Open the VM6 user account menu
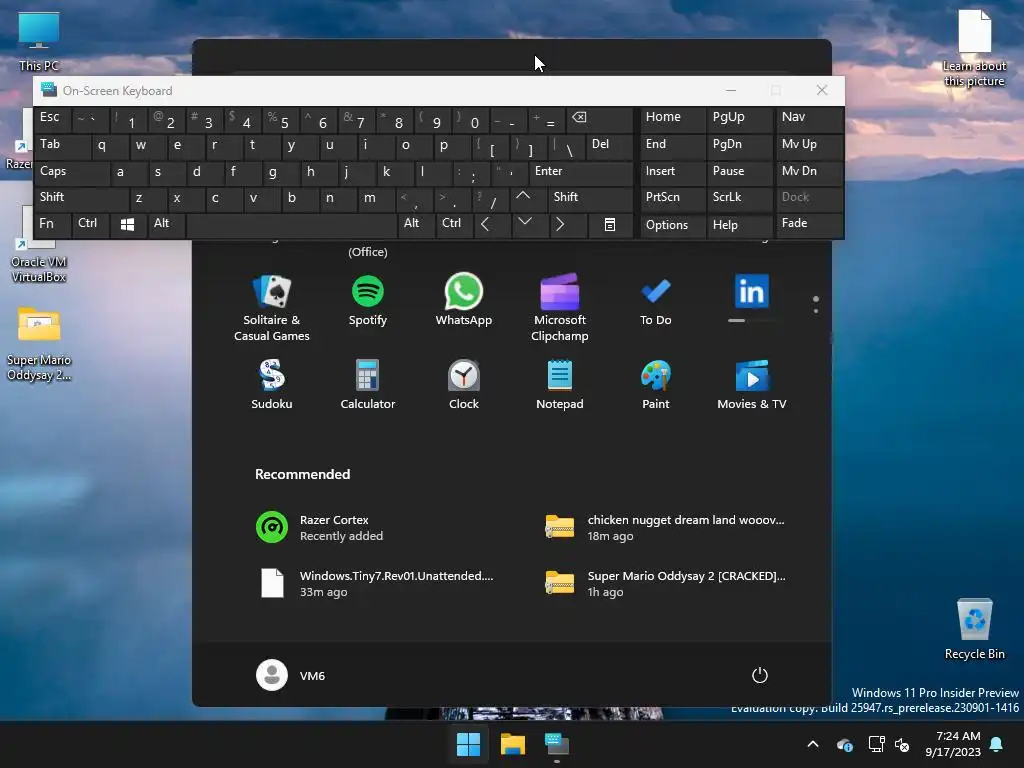The height and width of the screenshot is (768, 1024). (x=291, y=675)
